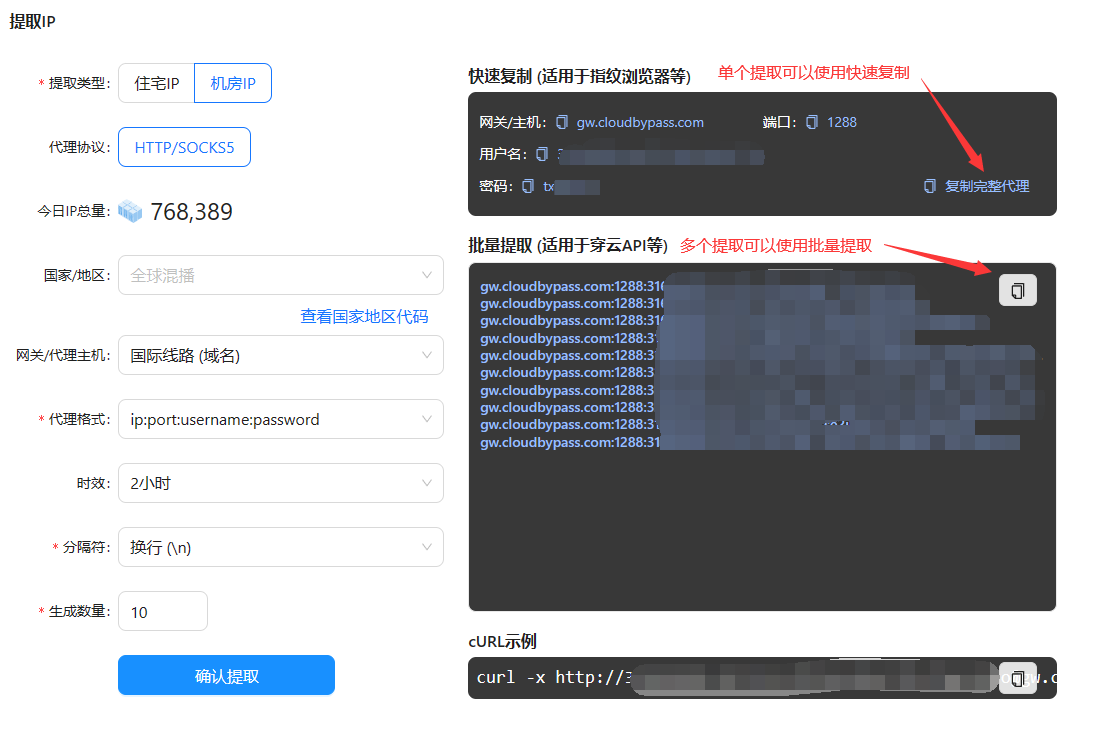
Task: Copy the cURL example command
Action: [1017, 678]
